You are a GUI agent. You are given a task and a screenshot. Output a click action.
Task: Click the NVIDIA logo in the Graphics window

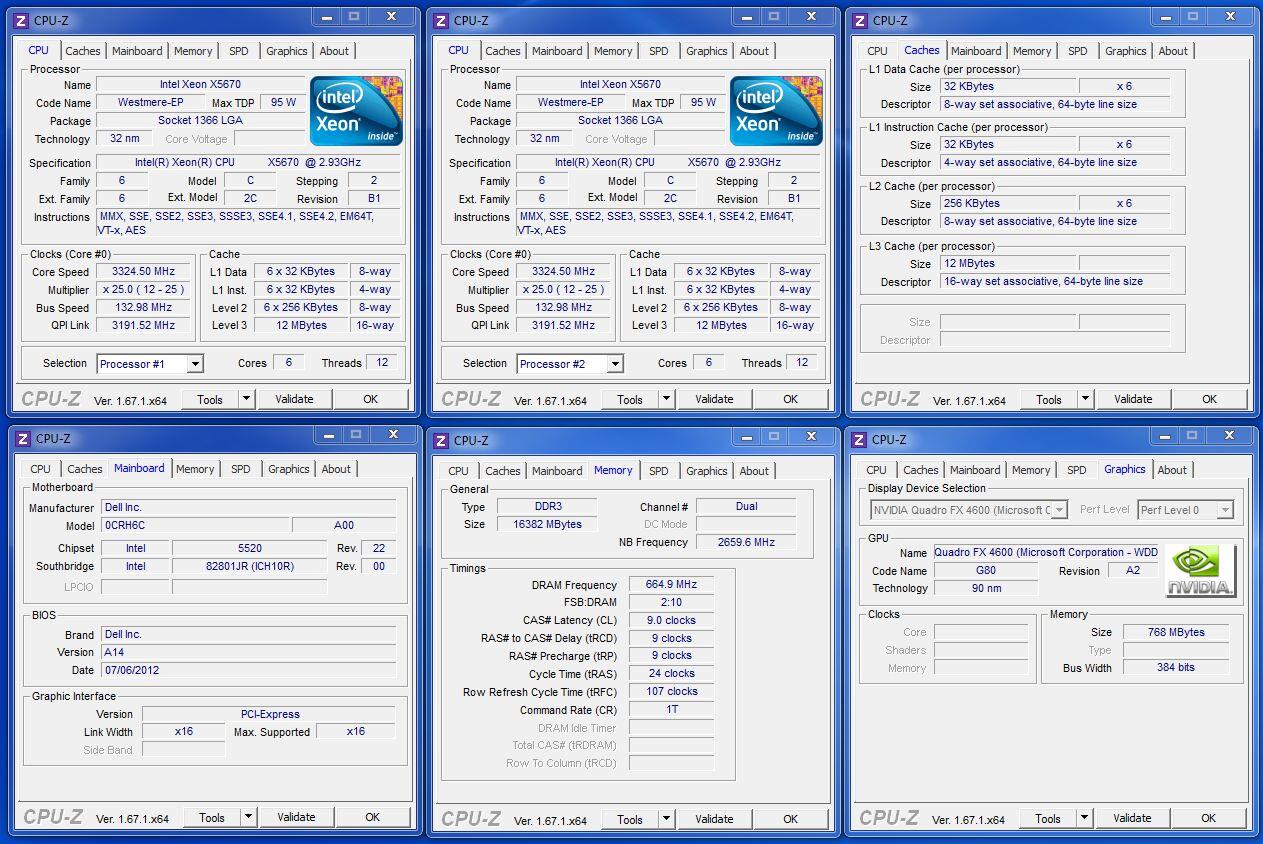(1200, 571)
